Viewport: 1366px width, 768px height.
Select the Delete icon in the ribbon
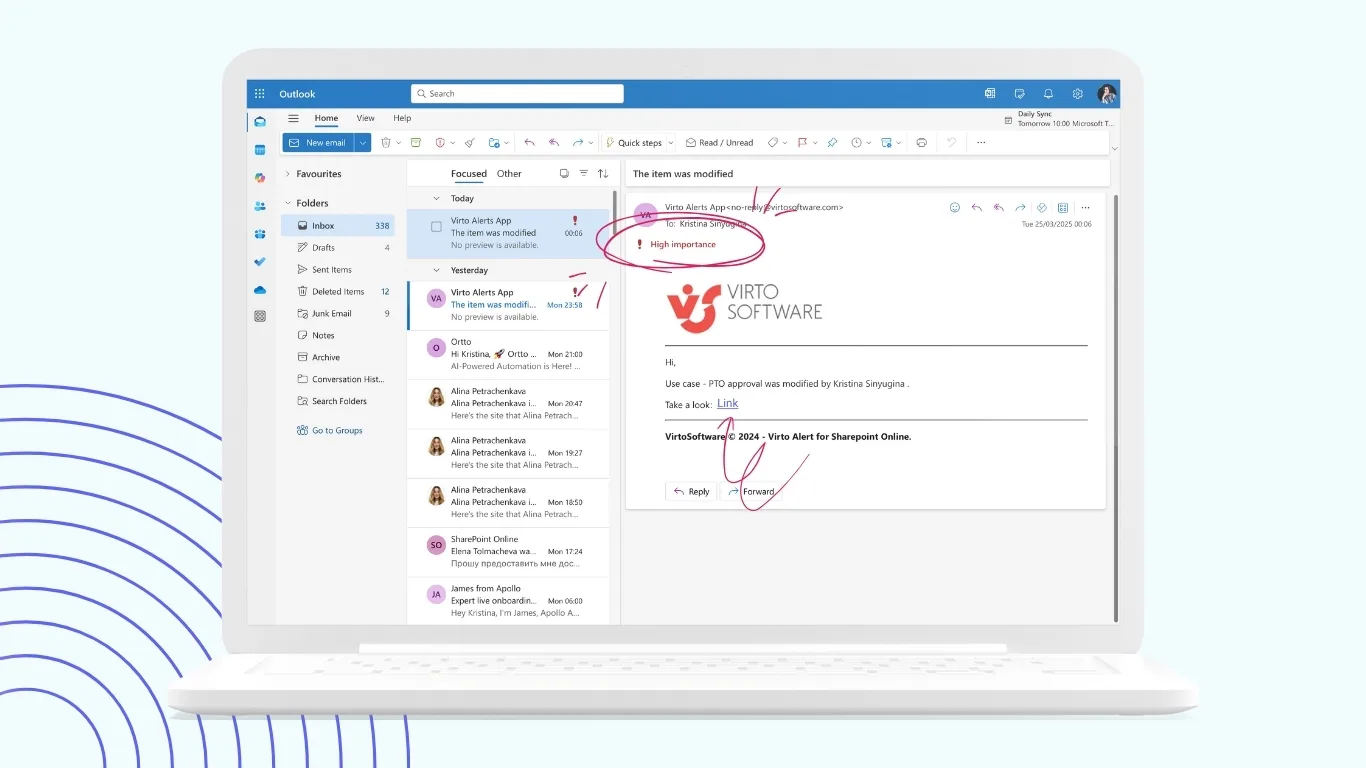pyautogui.click(x=387, y=142)
